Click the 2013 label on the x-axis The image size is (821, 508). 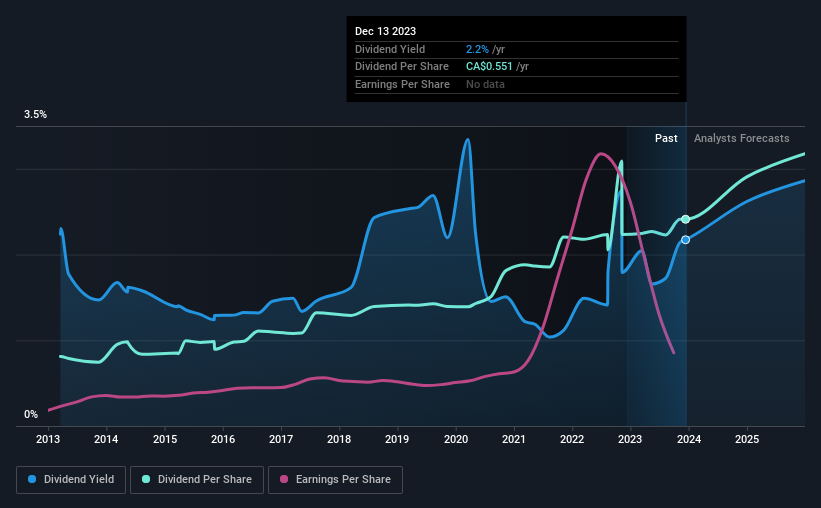point(48,439)
